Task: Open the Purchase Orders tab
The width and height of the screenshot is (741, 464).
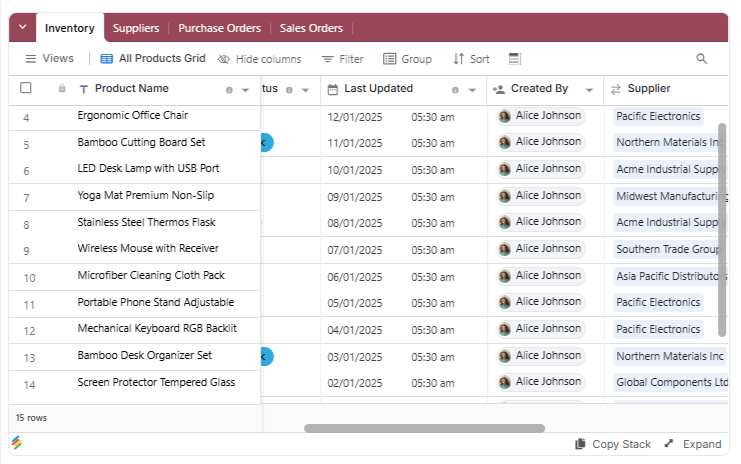Action: [219, 28]
